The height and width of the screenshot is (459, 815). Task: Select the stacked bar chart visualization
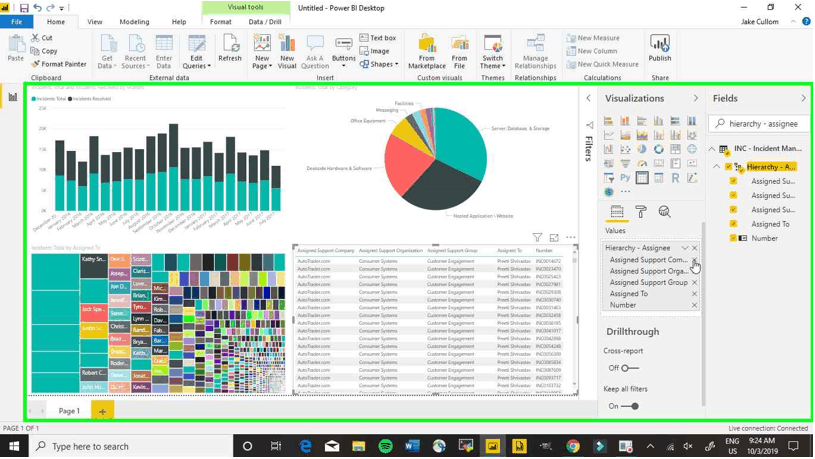pos(609,121)
